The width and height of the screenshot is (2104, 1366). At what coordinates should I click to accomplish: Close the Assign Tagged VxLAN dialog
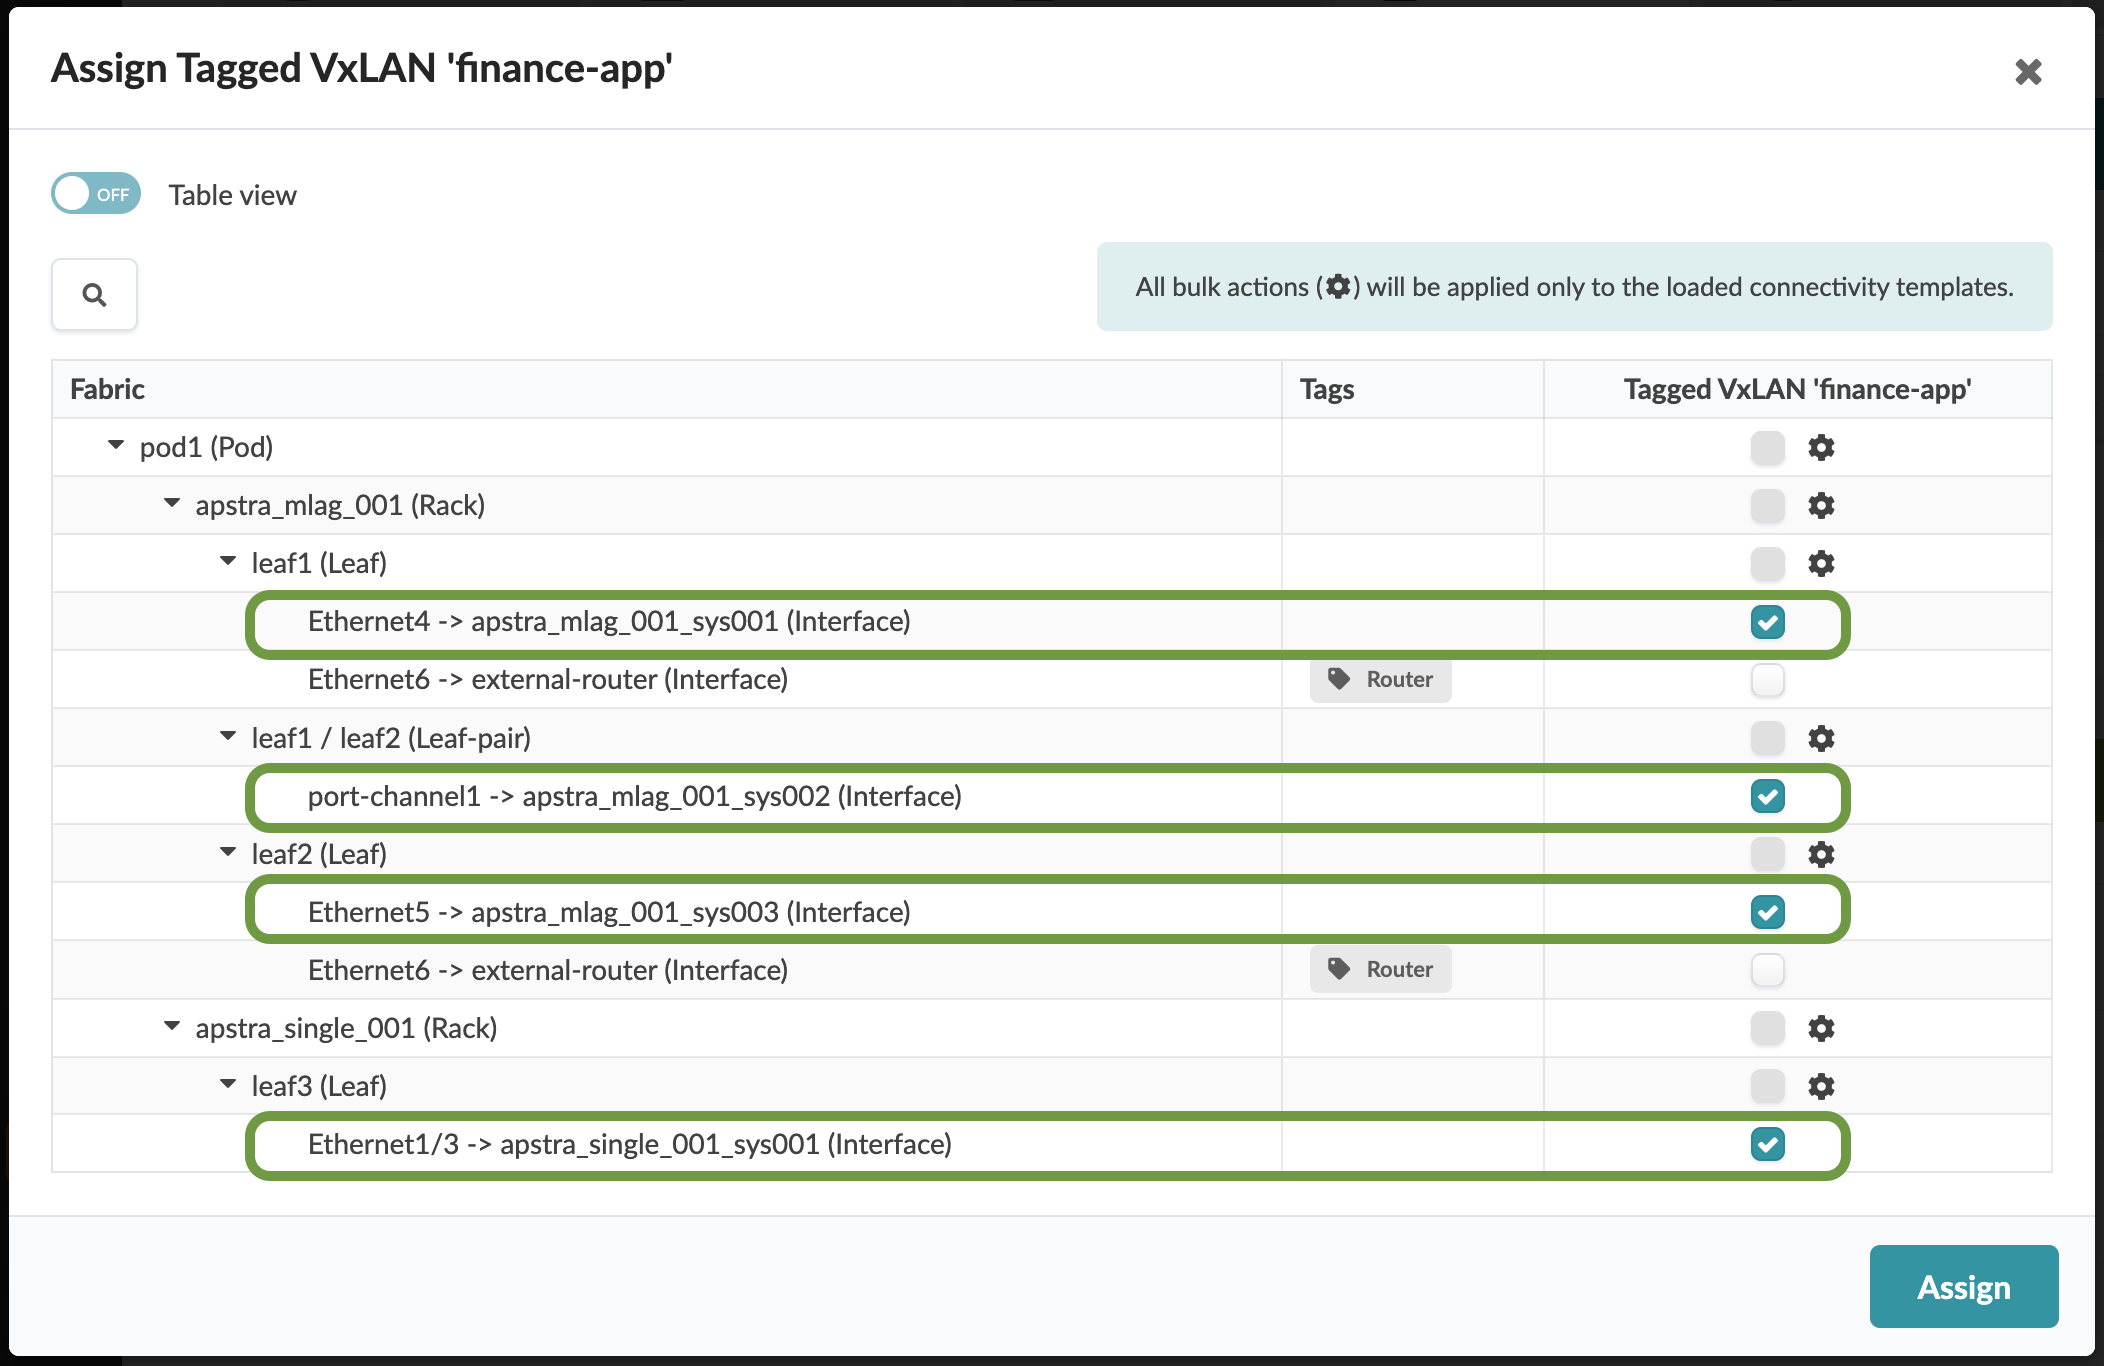[2028, 71]
